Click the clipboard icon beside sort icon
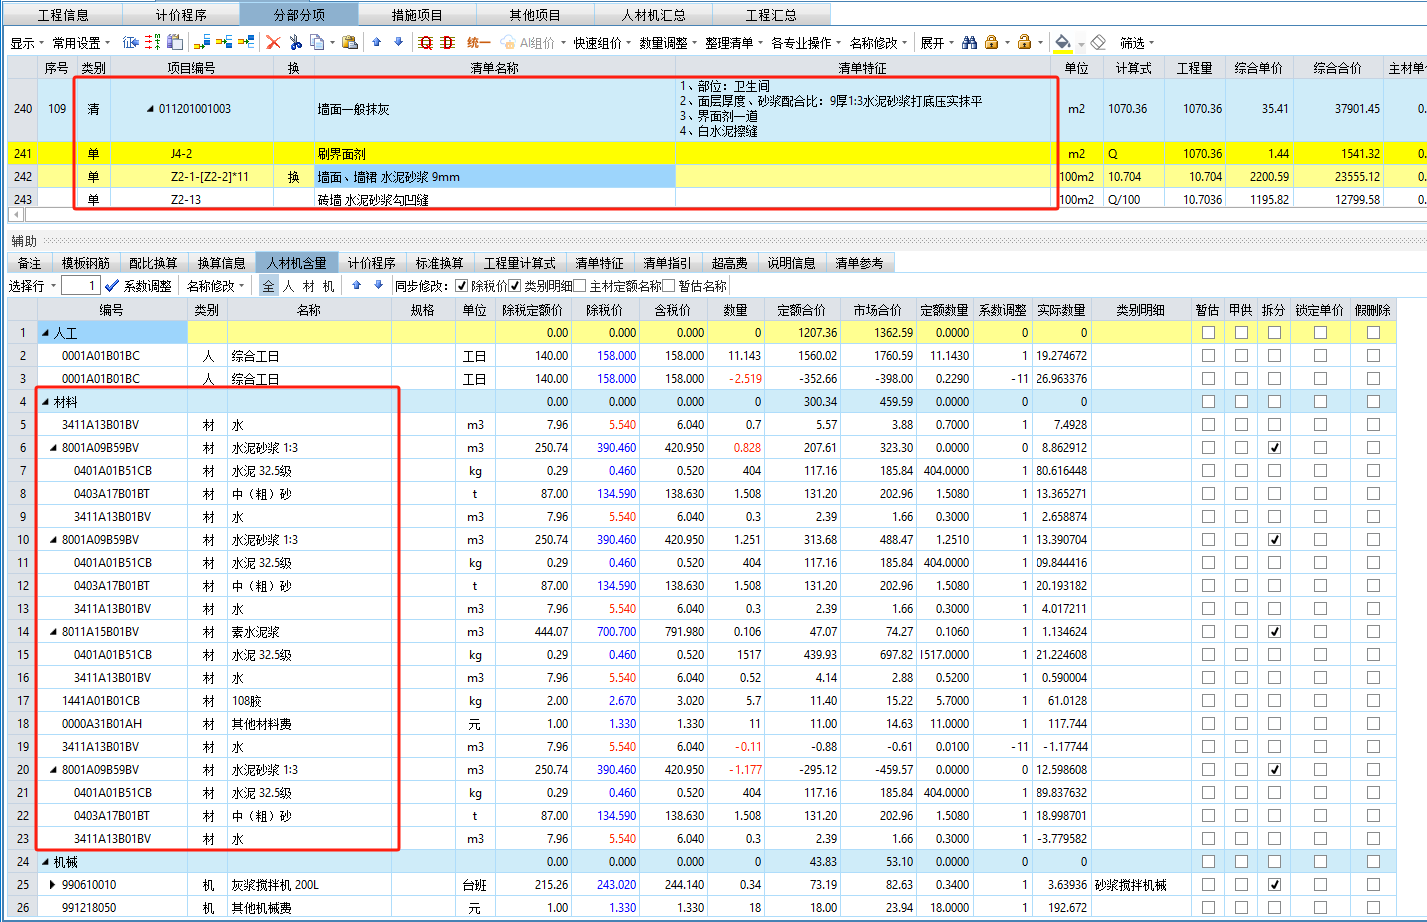 [175, 42]
